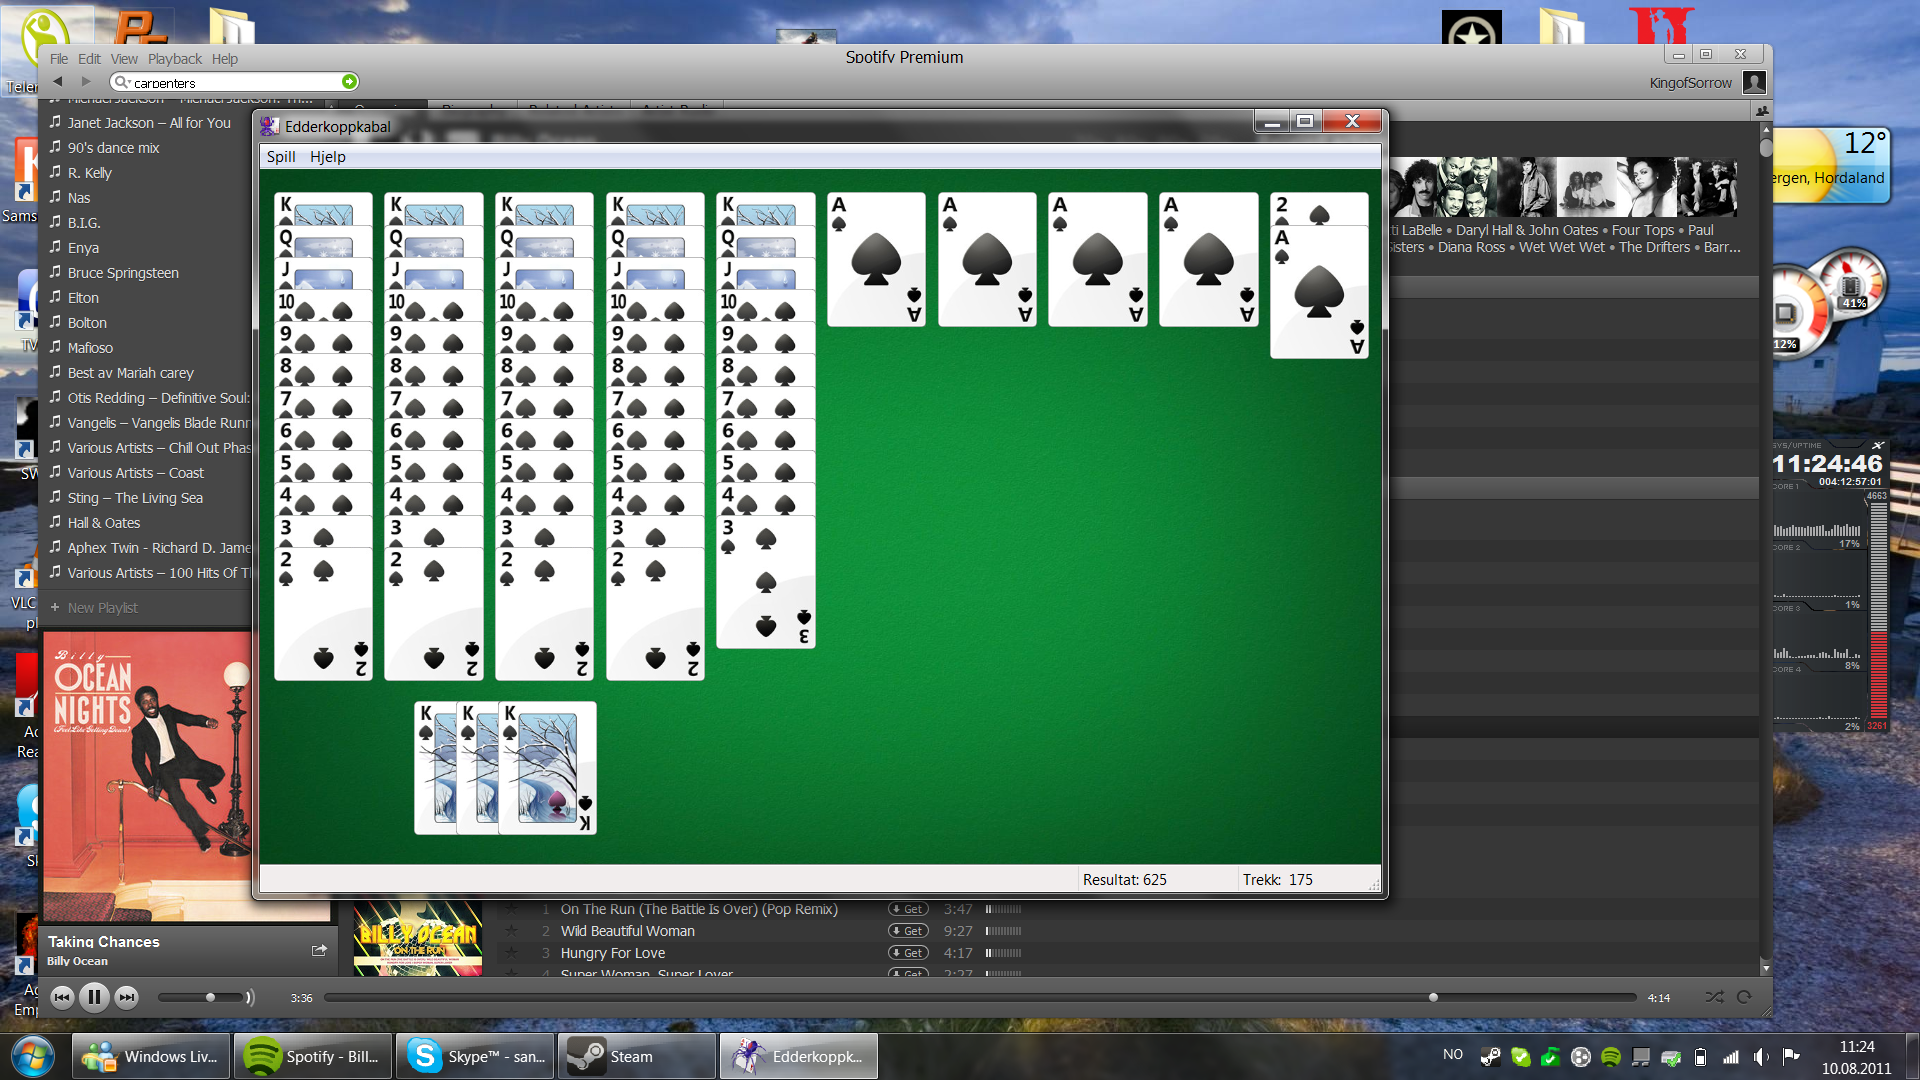
Task: Open the system volume tray icon
Action: click(x=1761, y=1056)
